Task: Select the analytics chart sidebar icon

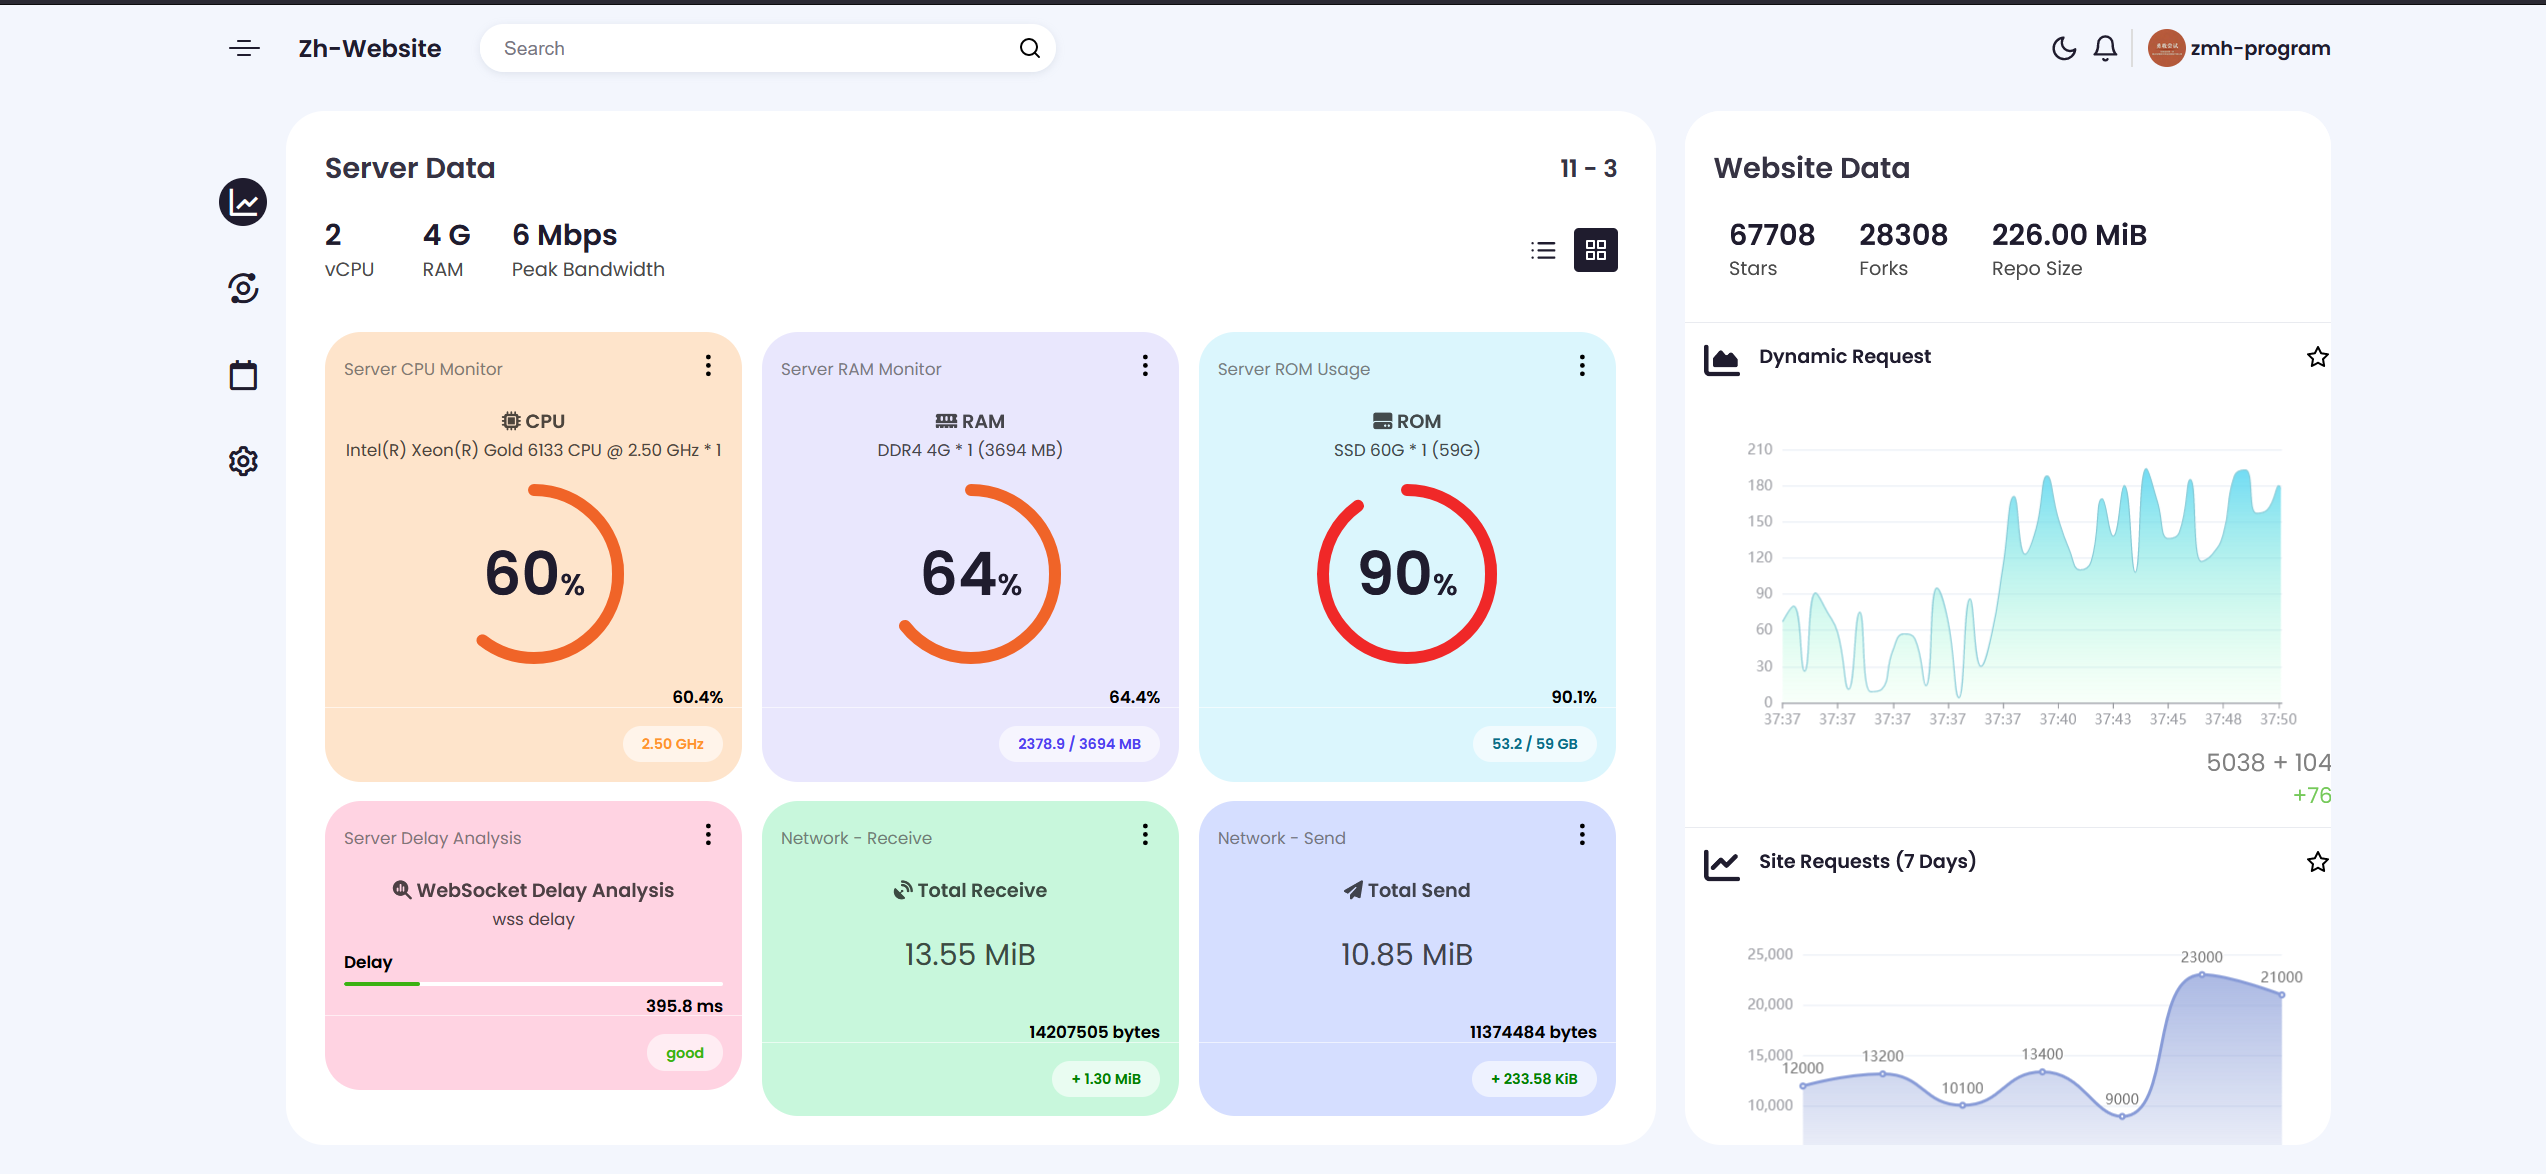Action: 243,203
